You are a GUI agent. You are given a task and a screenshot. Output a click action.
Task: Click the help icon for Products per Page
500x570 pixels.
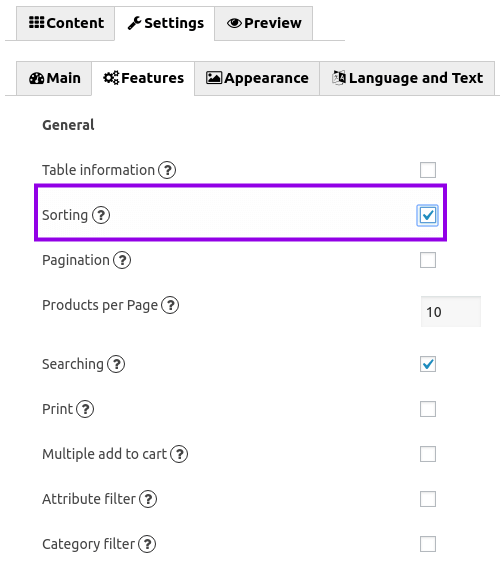pos(170,305)
